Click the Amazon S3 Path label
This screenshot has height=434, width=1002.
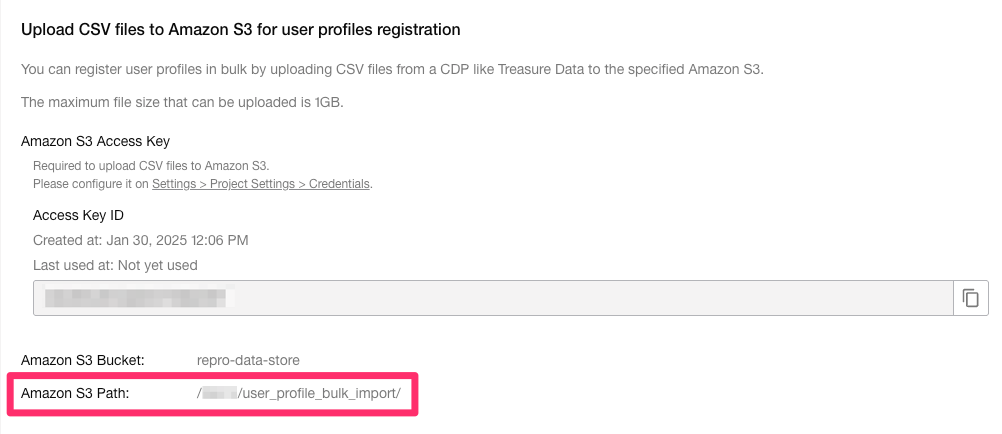coord(75,394)
